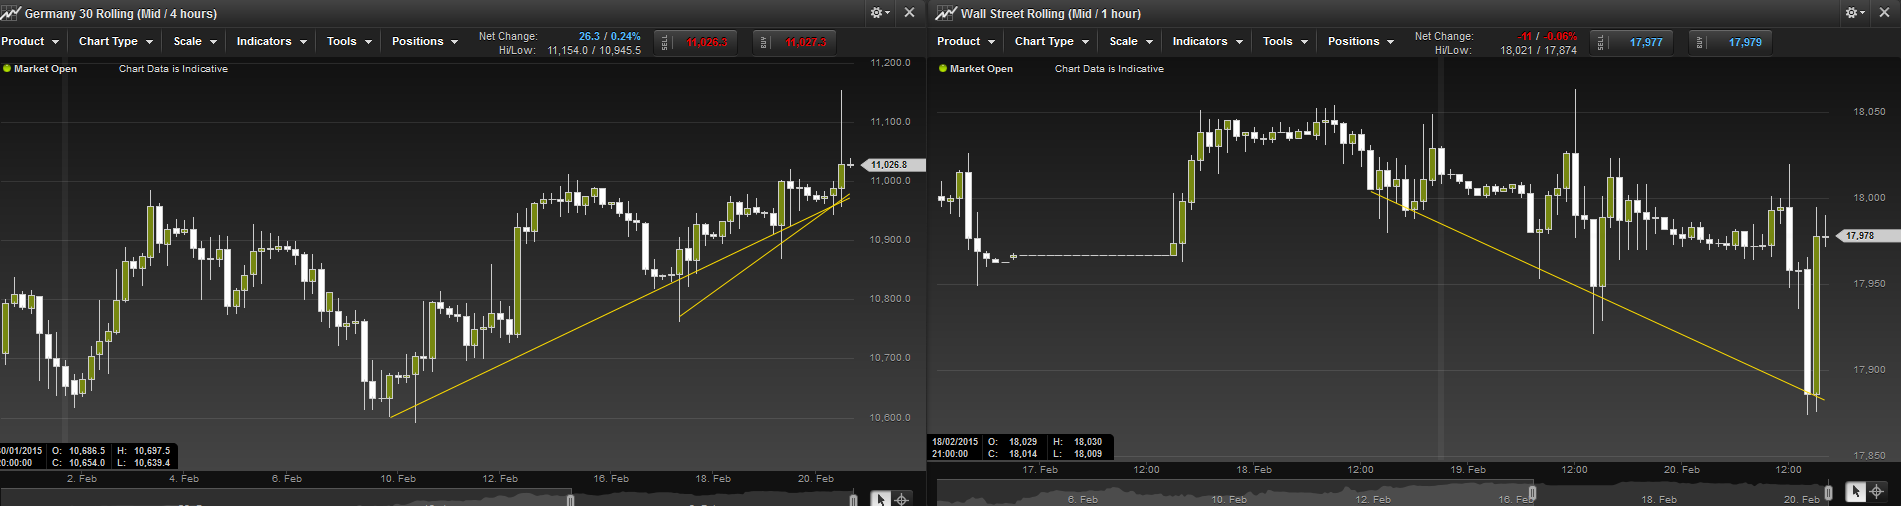Close the Germany 30 Rolling chart panel

click(909, 13)
